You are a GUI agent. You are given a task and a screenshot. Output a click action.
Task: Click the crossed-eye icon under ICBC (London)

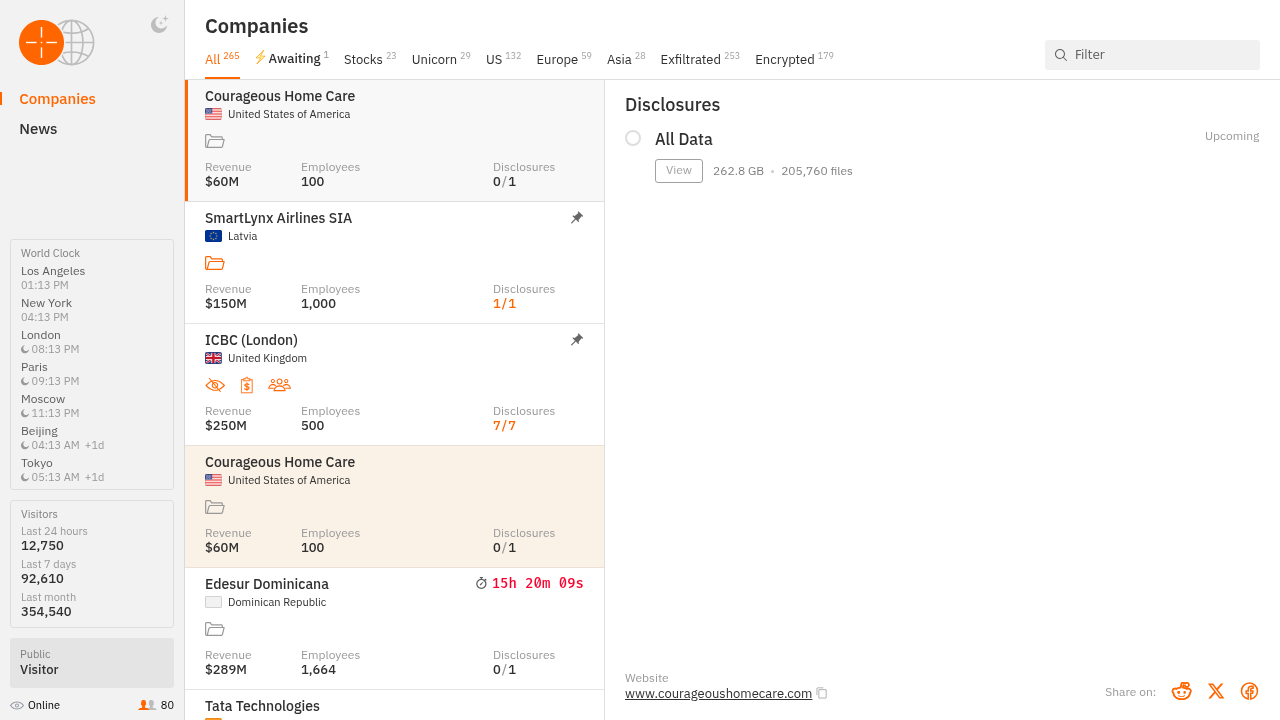click(x=215, y=385)
